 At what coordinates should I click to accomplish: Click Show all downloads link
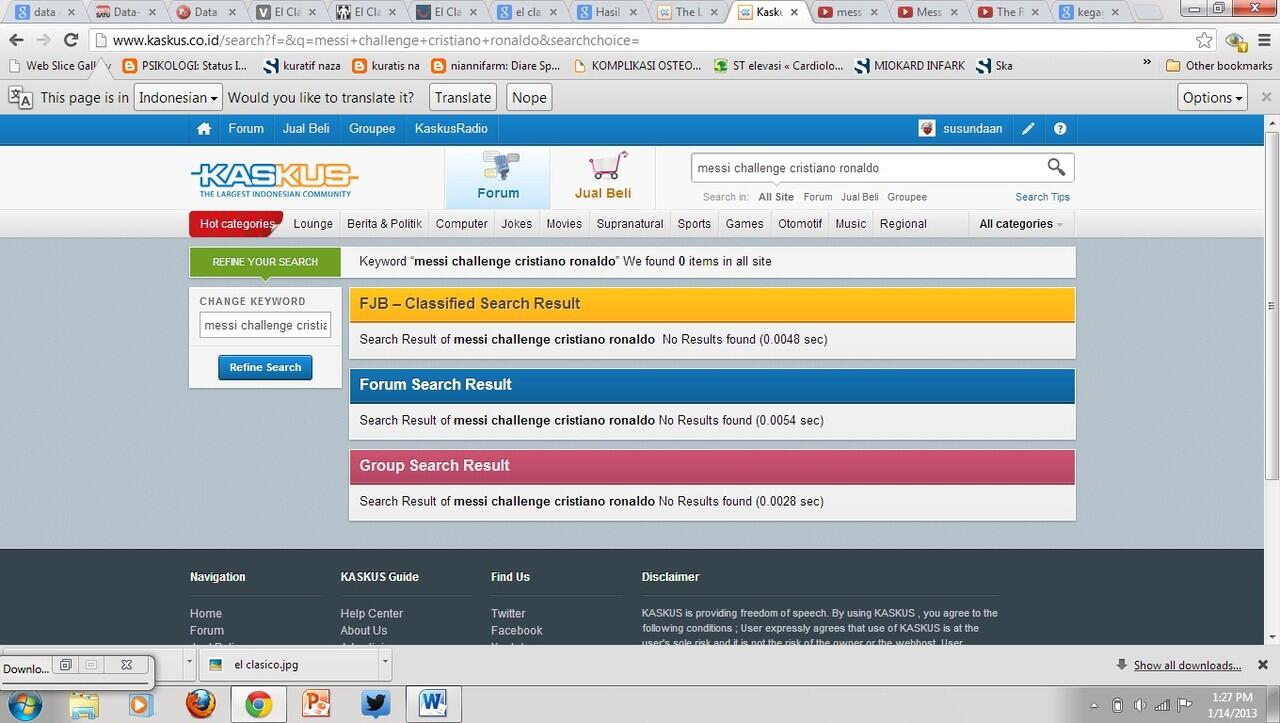tap(1187, 665)
